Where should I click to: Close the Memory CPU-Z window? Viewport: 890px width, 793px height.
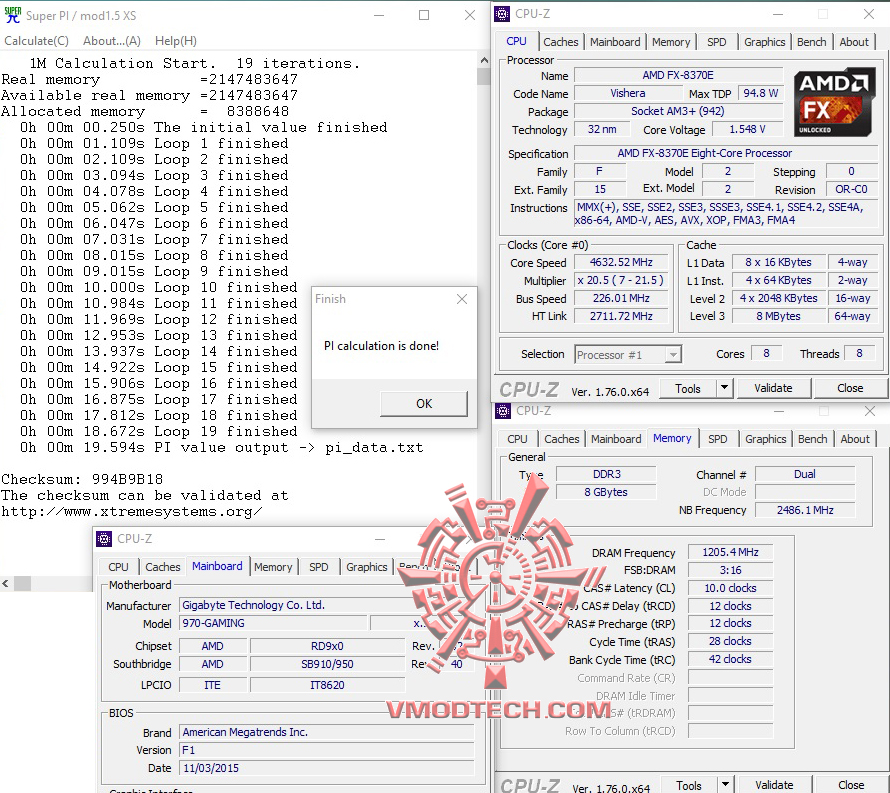coord(870,411)
